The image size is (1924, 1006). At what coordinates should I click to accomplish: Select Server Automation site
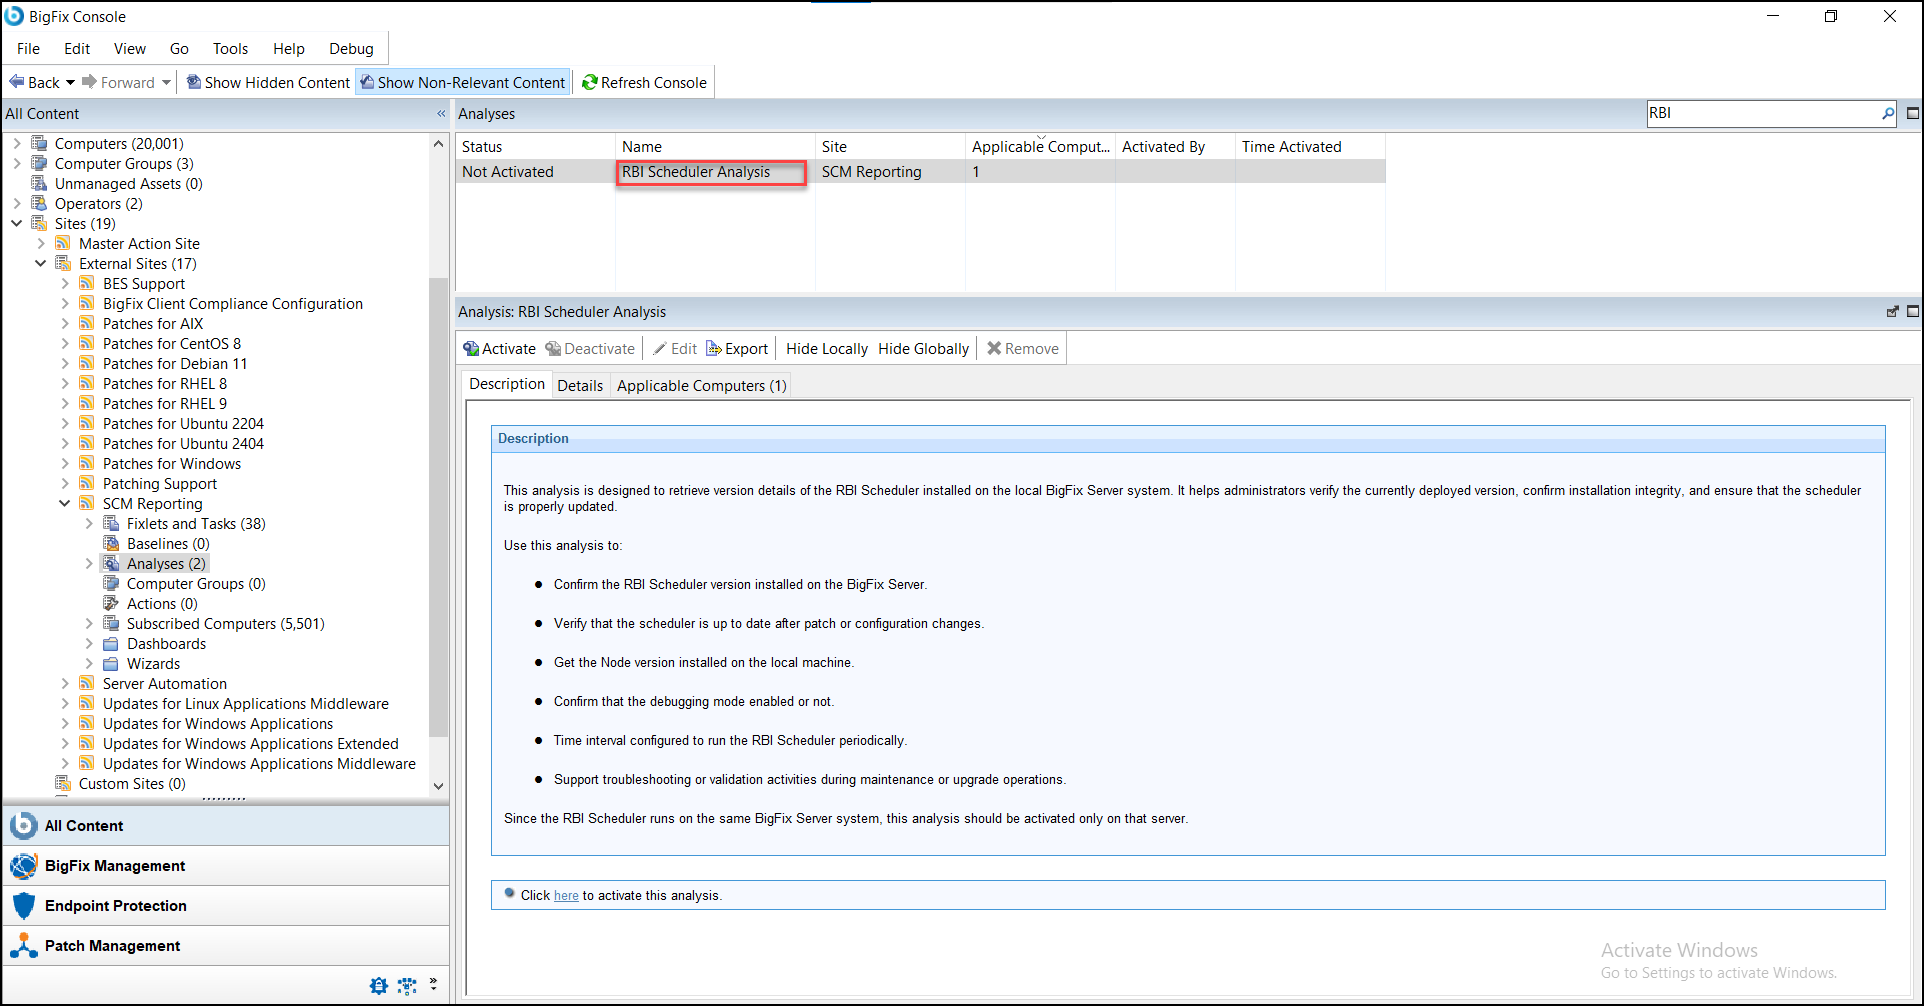pyautogui.click(x=165, y=684)
